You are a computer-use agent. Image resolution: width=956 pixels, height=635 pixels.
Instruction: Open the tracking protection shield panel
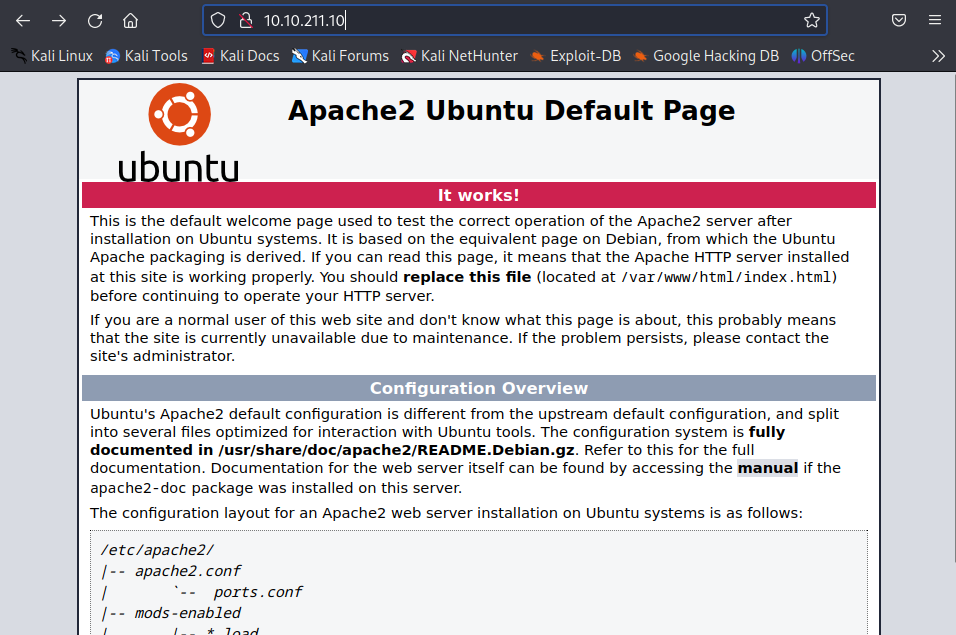[x=218, y=21]
